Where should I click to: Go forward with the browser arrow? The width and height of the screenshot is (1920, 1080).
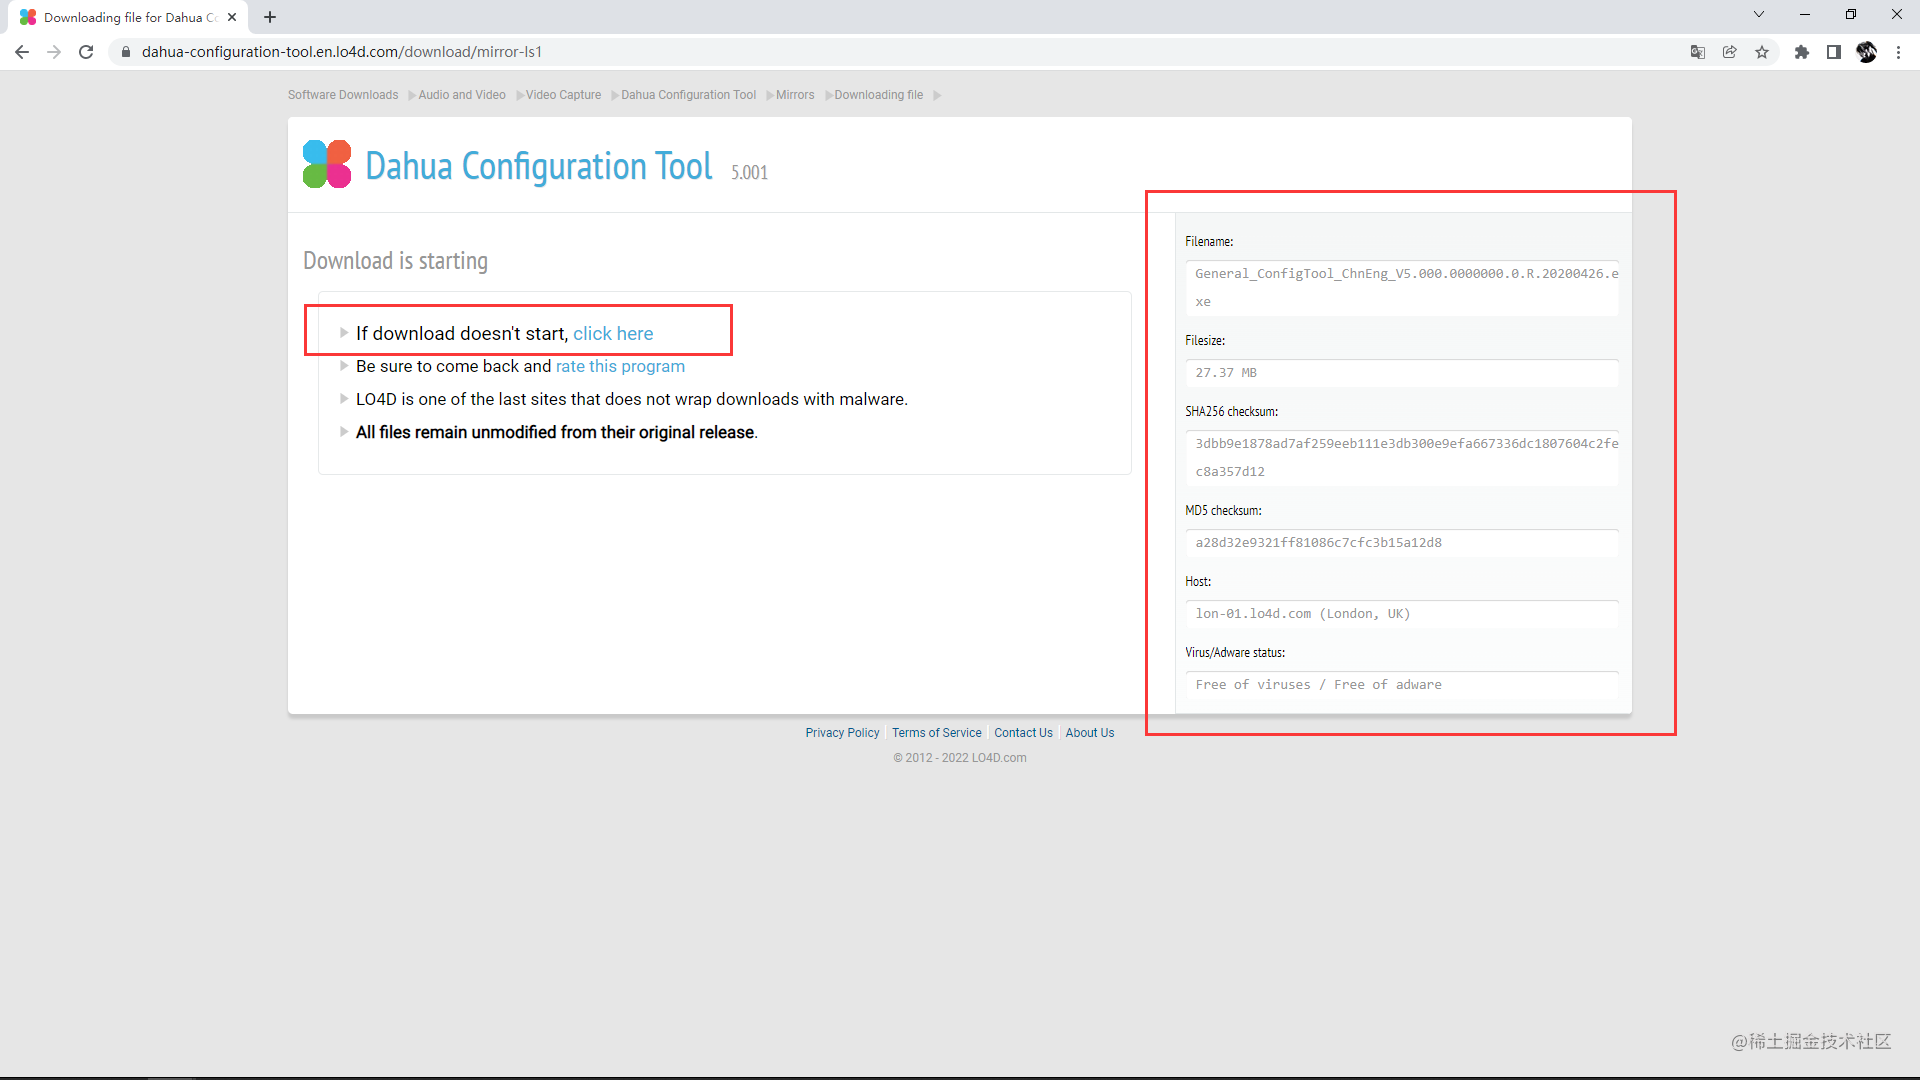54,52
